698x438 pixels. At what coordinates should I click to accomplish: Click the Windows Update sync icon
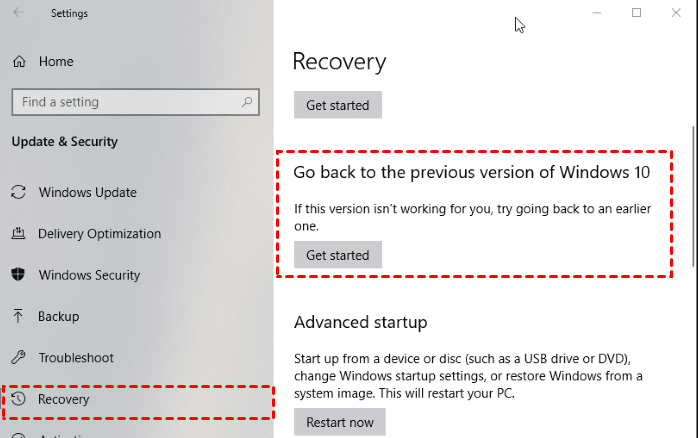click(19, 192)
